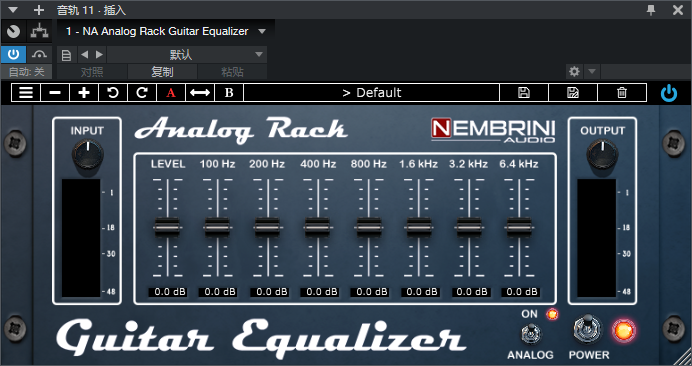Click the 6.4 kHz fader handle
The height and width of the screenshot is (366, 692).
(519, 227)
